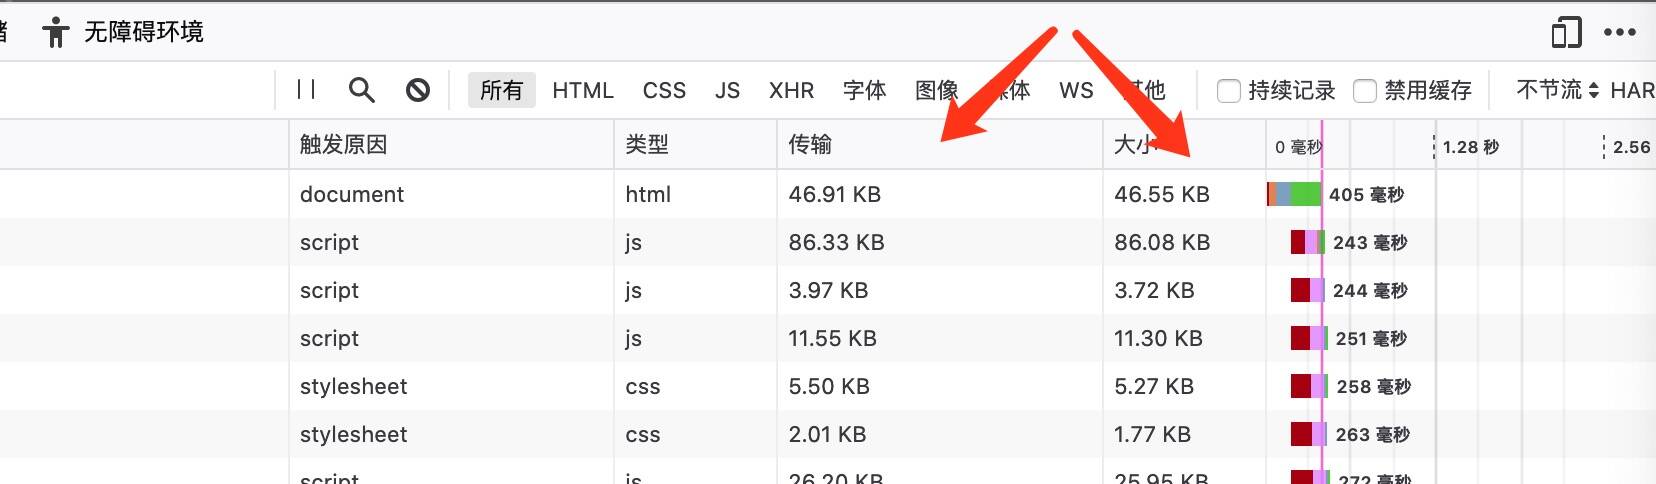Filter by WS websocket requests
This screenshot has height=484, width=1656.
(x=1076, y=90)
